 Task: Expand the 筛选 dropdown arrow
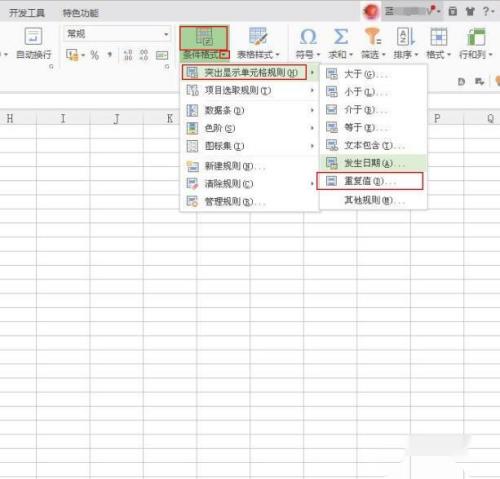(x=384, y=54)
